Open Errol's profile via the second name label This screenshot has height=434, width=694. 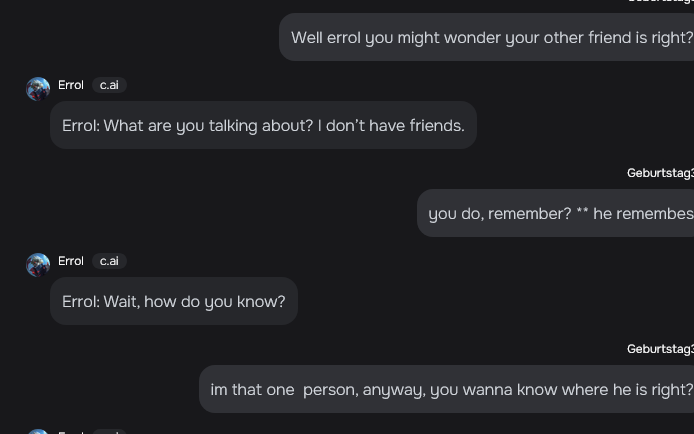70,261
